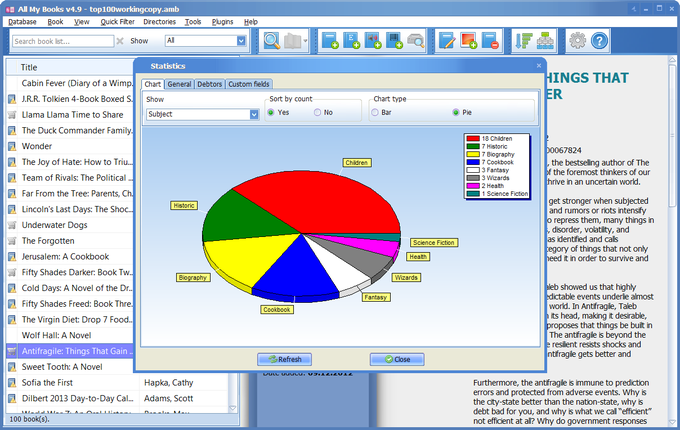Click the icon beside Sweet Tooth: A Novel

coord(12,367)
